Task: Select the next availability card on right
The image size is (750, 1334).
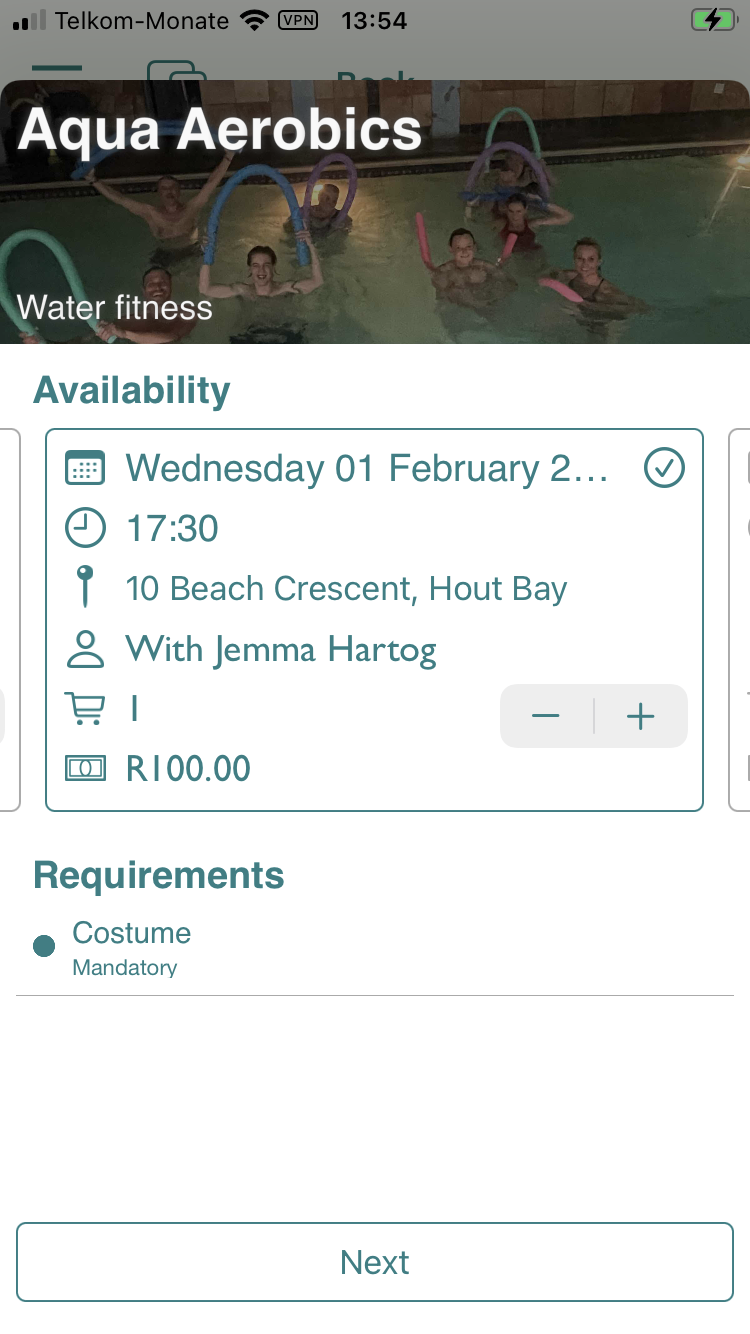Action: pos(740,620)
